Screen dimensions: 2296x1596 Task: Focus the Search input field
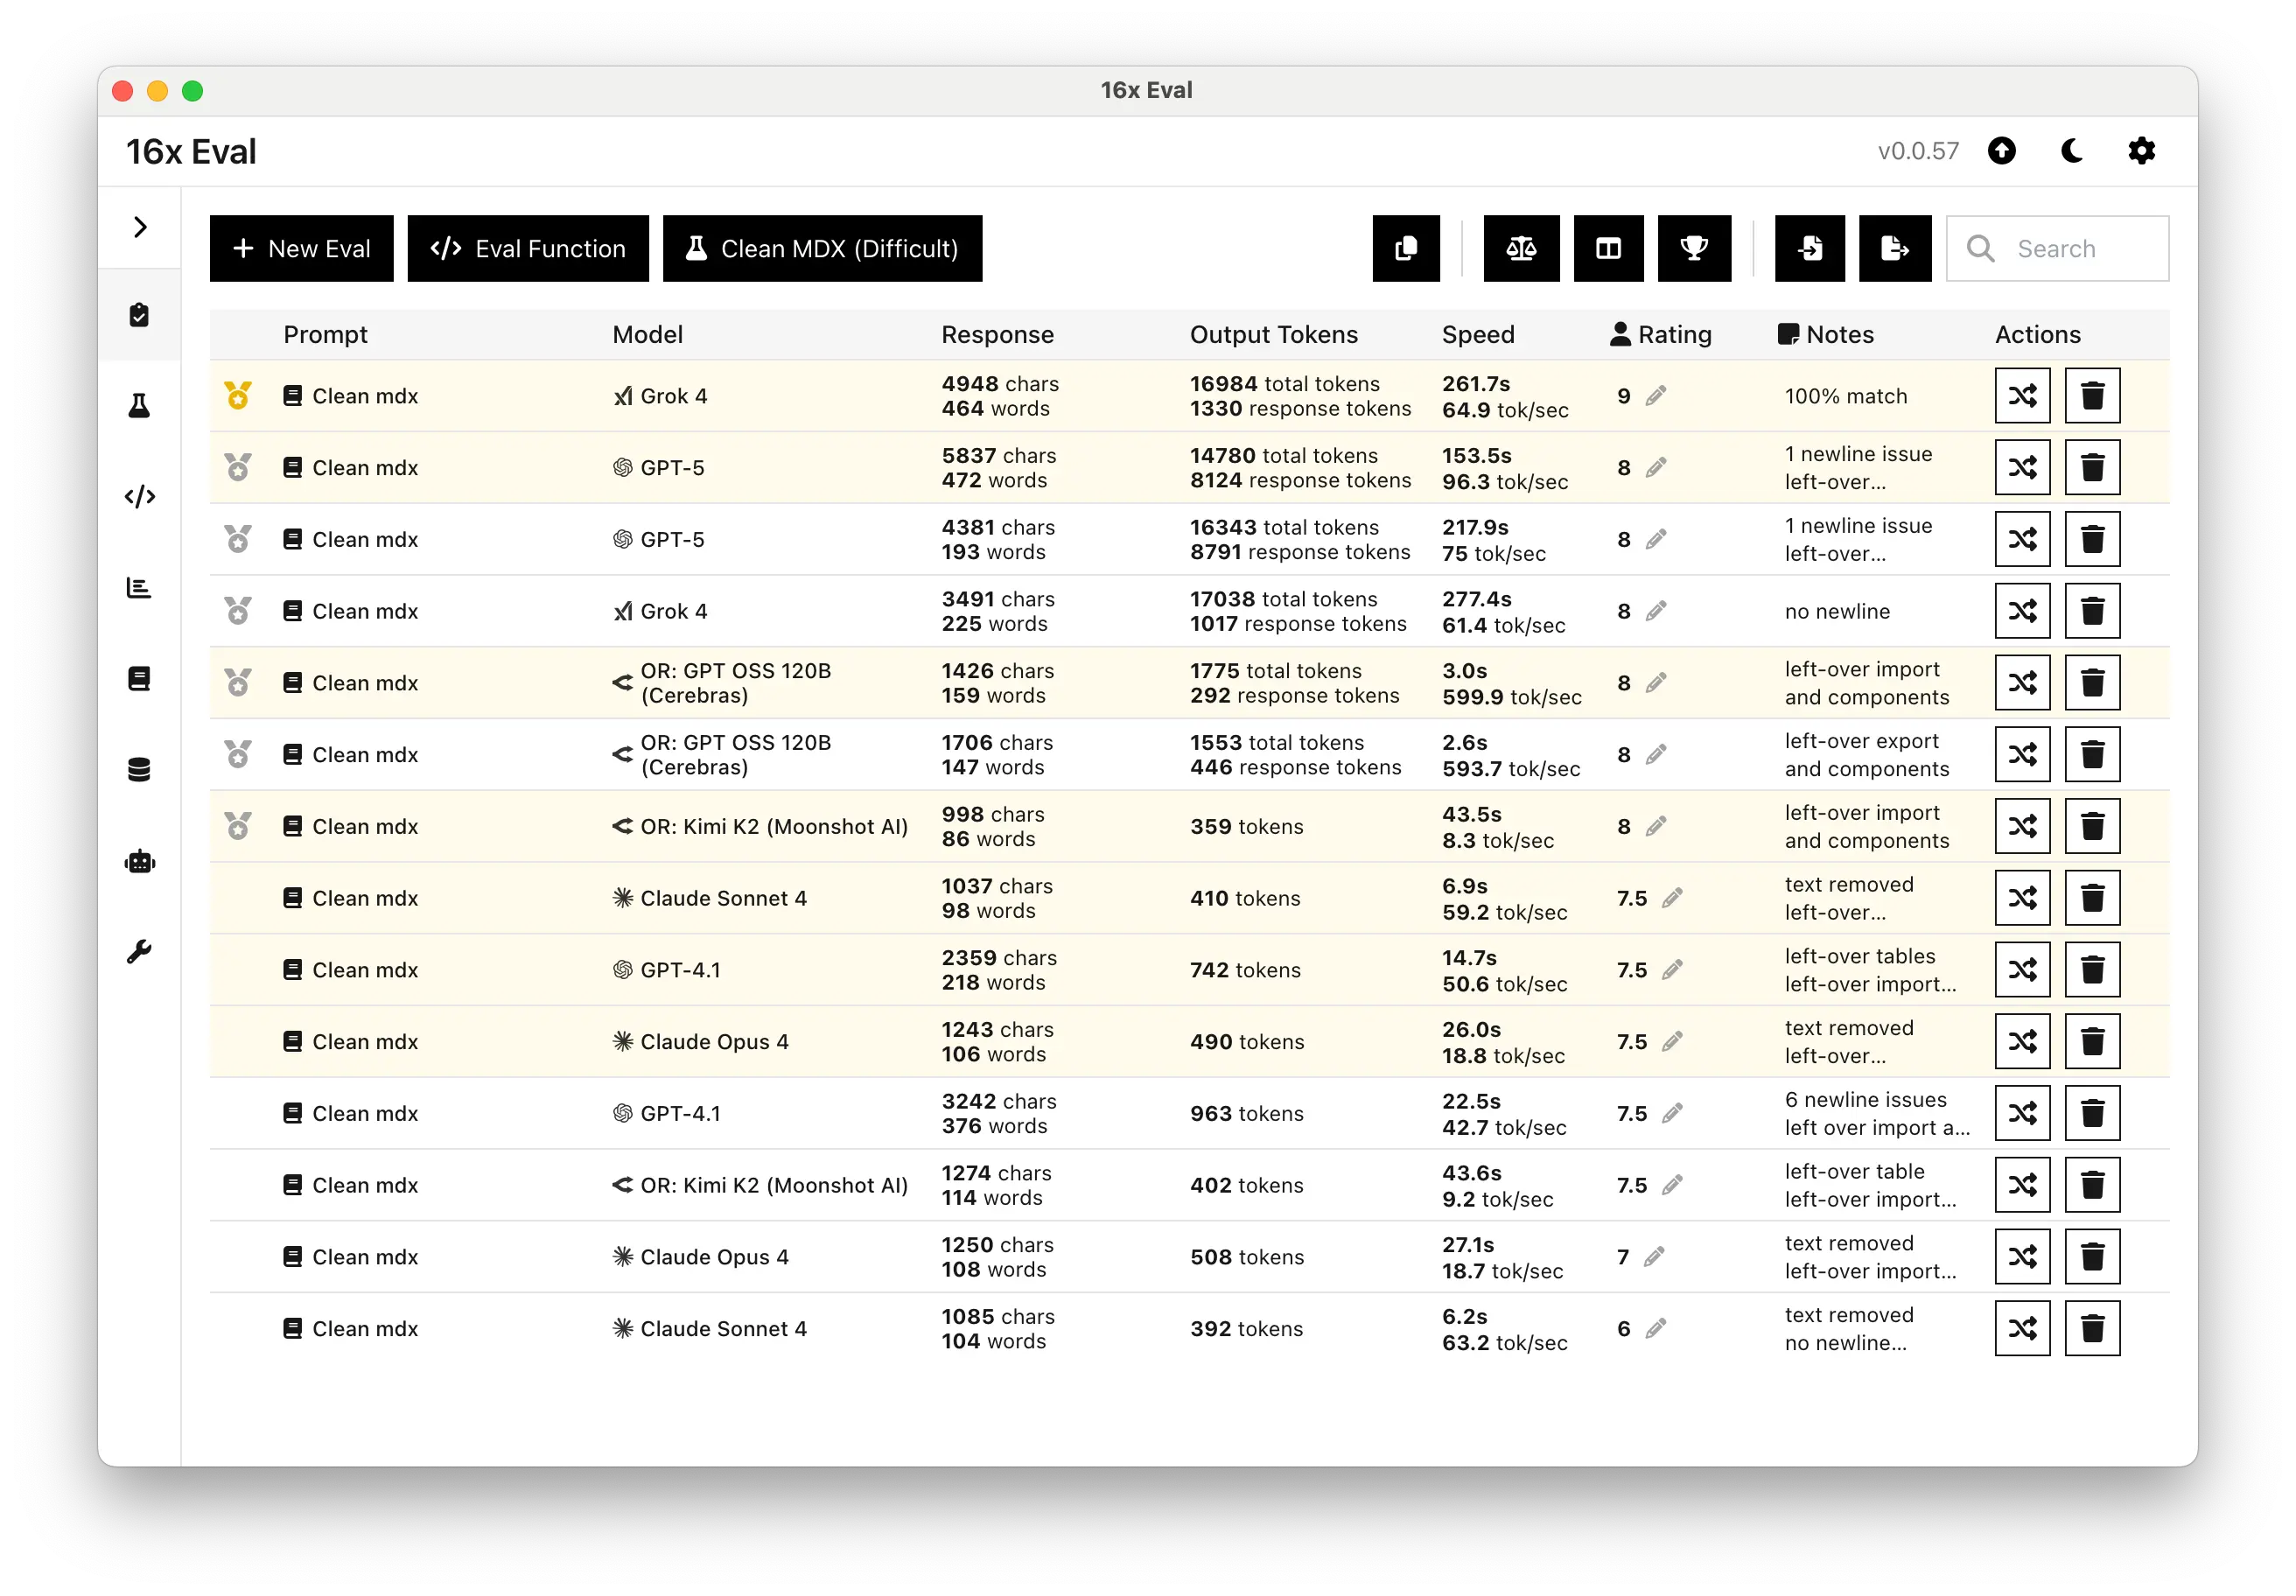click(2057, 248)
